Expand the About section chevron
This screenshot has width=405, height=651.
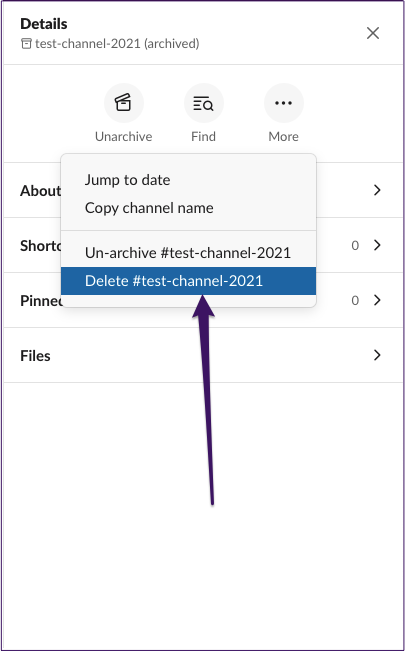pyautogui.click(x=377, y=190)
